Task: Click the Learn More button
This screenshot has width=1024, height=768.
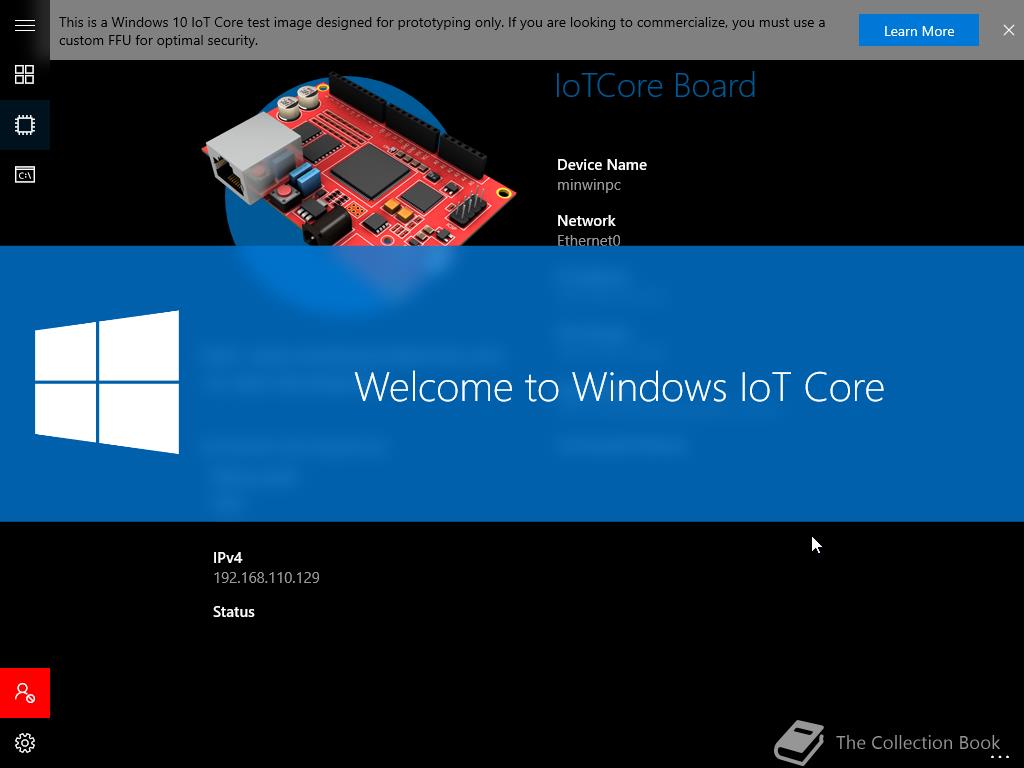Action: click(x=918, y=31)
